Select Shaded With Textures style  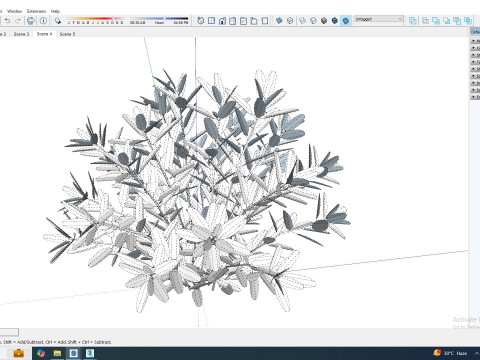(x=335, y=21)
